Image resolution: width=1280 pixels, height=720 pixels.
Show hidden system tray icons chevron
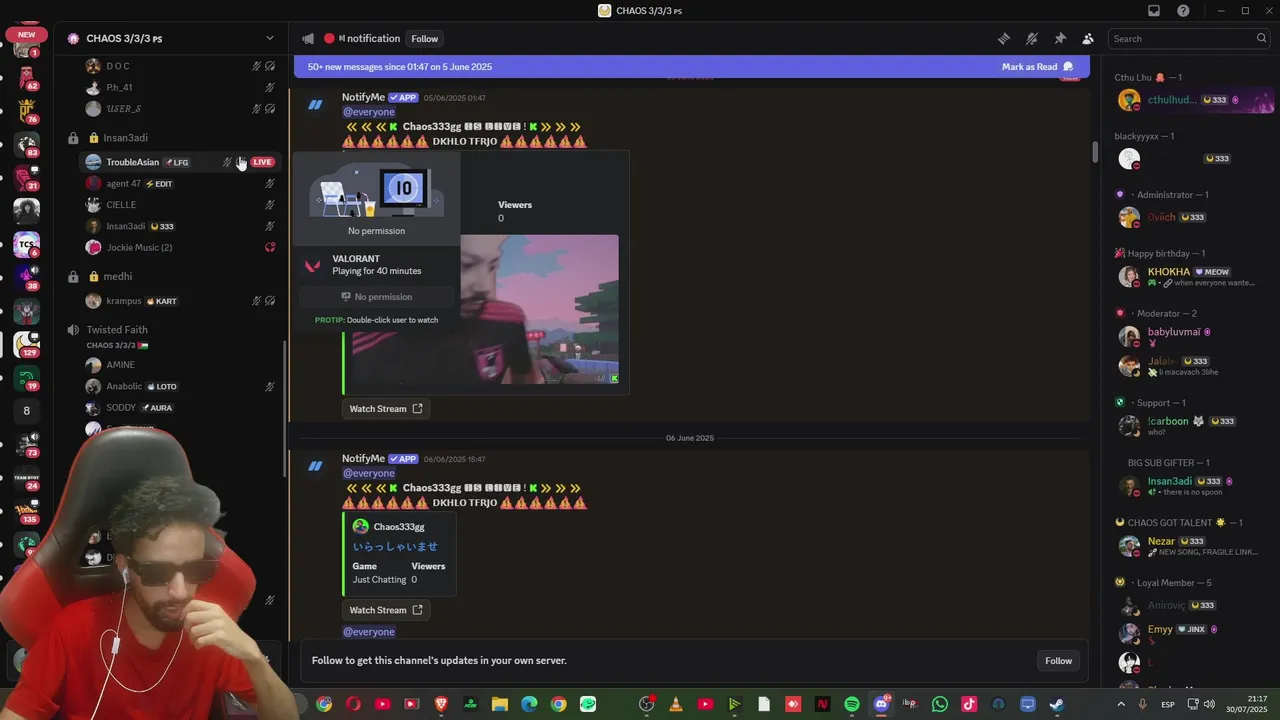pyautogui.click(x=1122, y=704)
